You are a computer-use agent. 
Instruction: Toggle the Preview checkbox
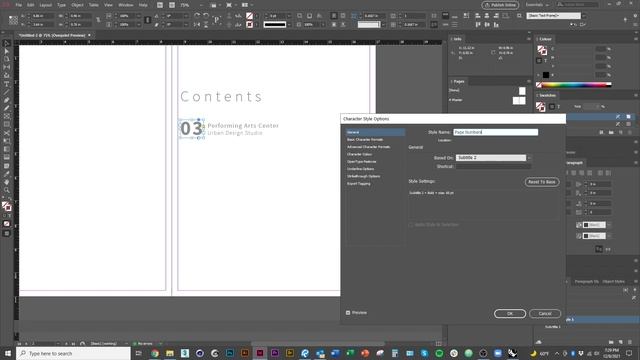pos(348,313)
